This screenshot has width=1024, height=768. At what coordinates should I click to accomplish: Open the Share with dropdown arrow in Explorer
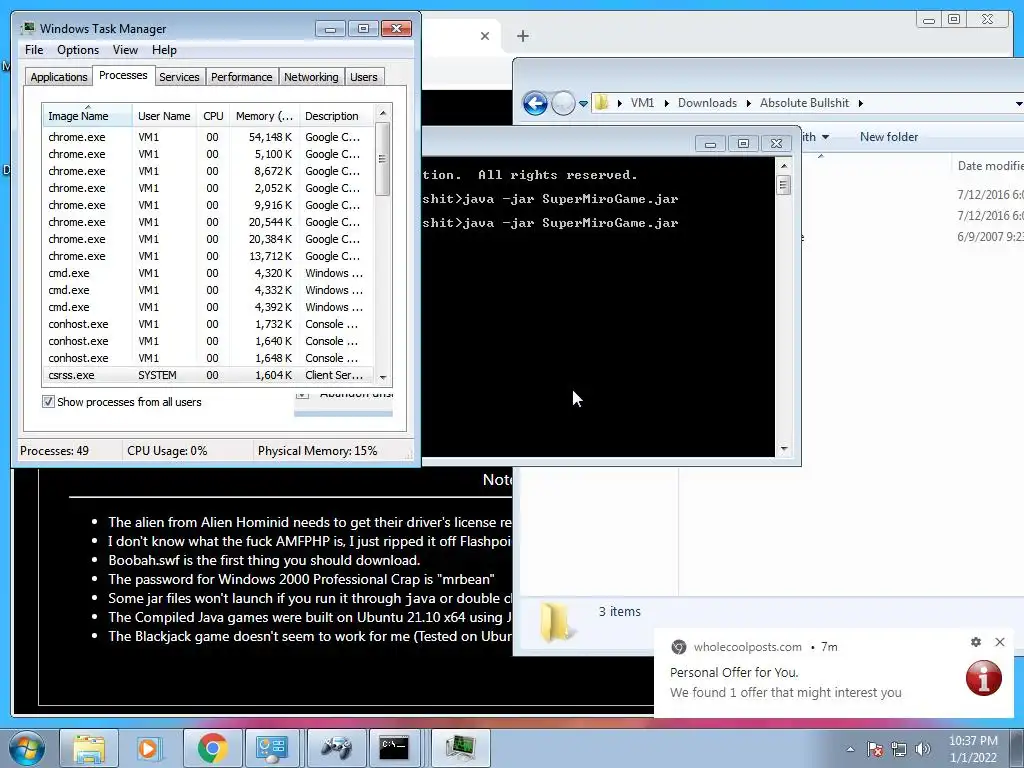click(x=825, y=137)
